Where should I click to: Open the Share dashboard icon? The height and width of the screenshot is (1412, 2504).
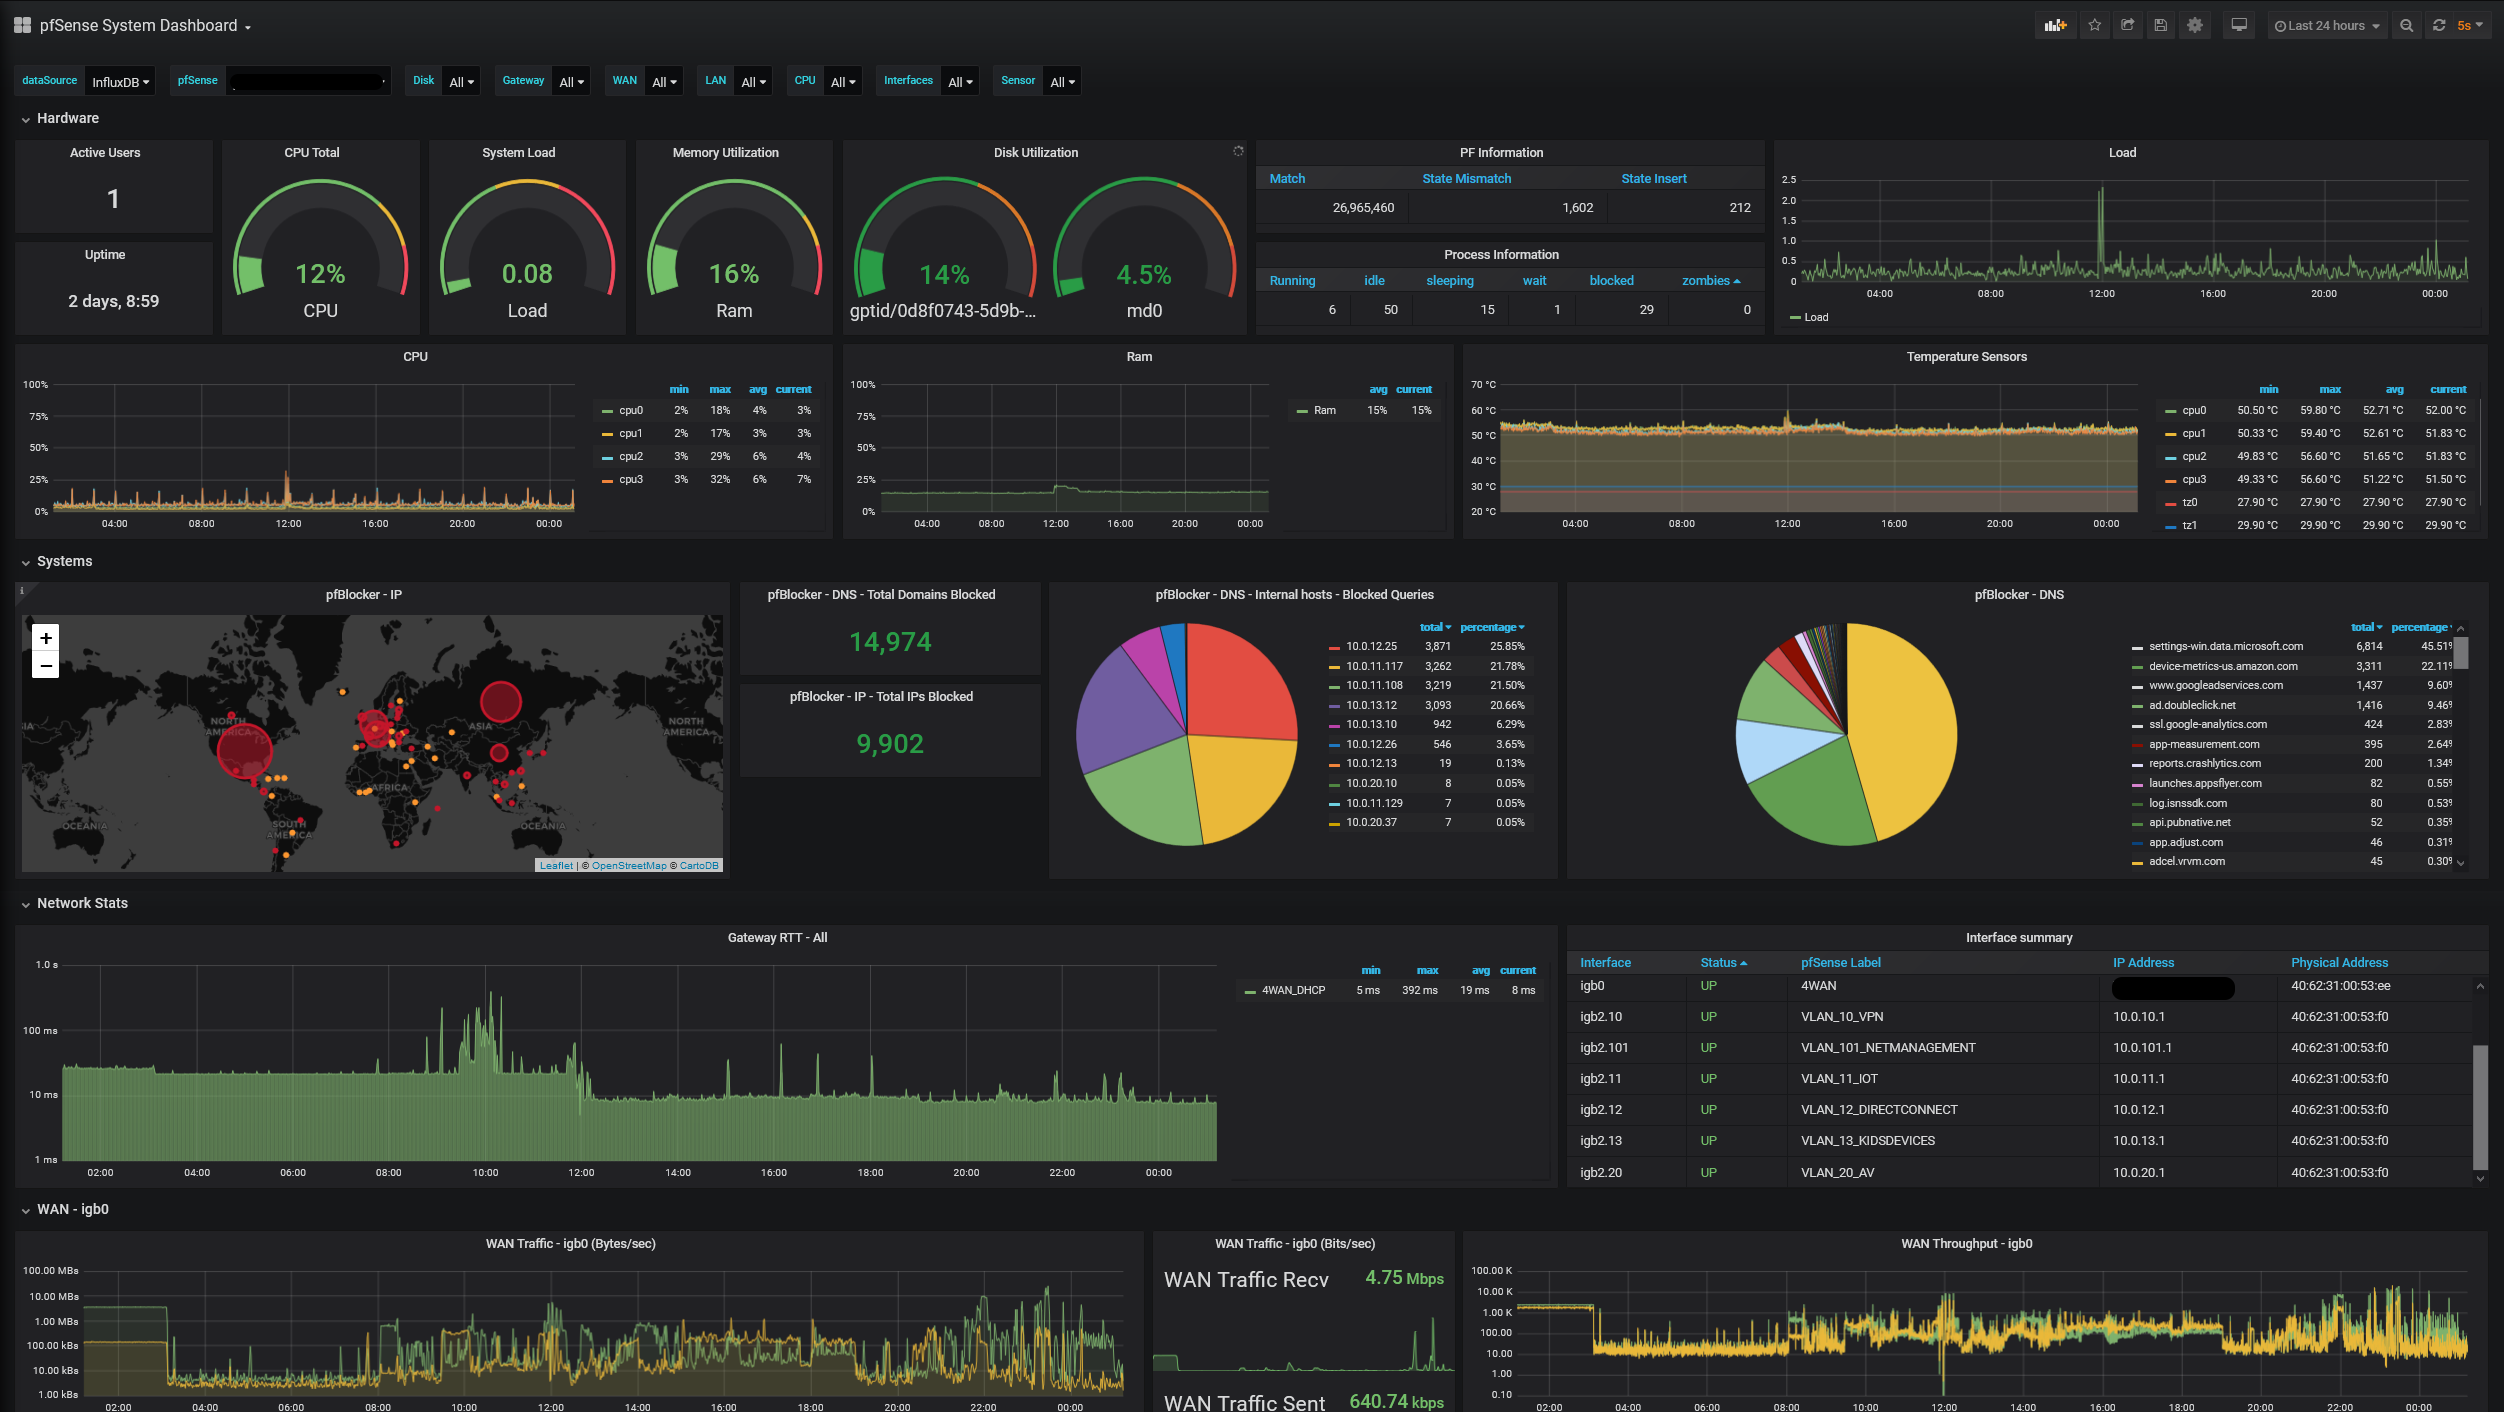click(2128, 26)
